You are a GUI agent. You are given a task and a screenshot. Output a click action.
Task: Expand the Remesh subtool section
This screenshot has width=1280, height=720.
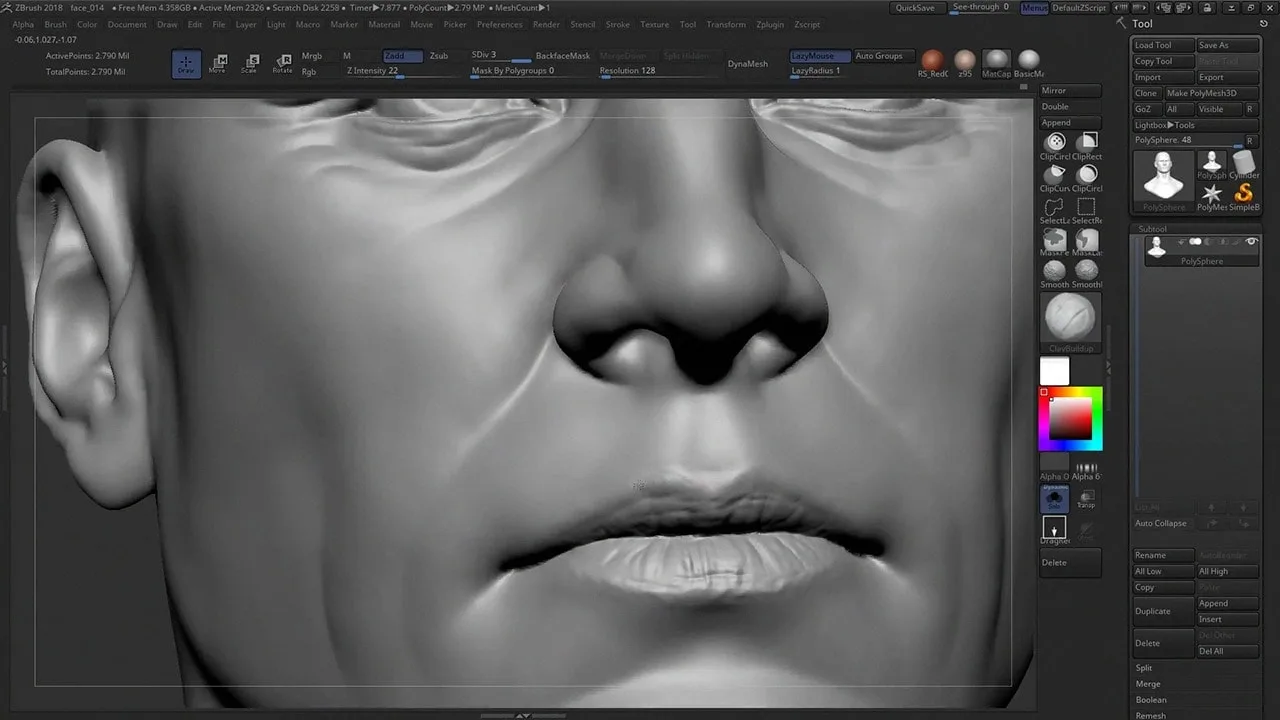pyautogui.click(x=1150, y=716)
